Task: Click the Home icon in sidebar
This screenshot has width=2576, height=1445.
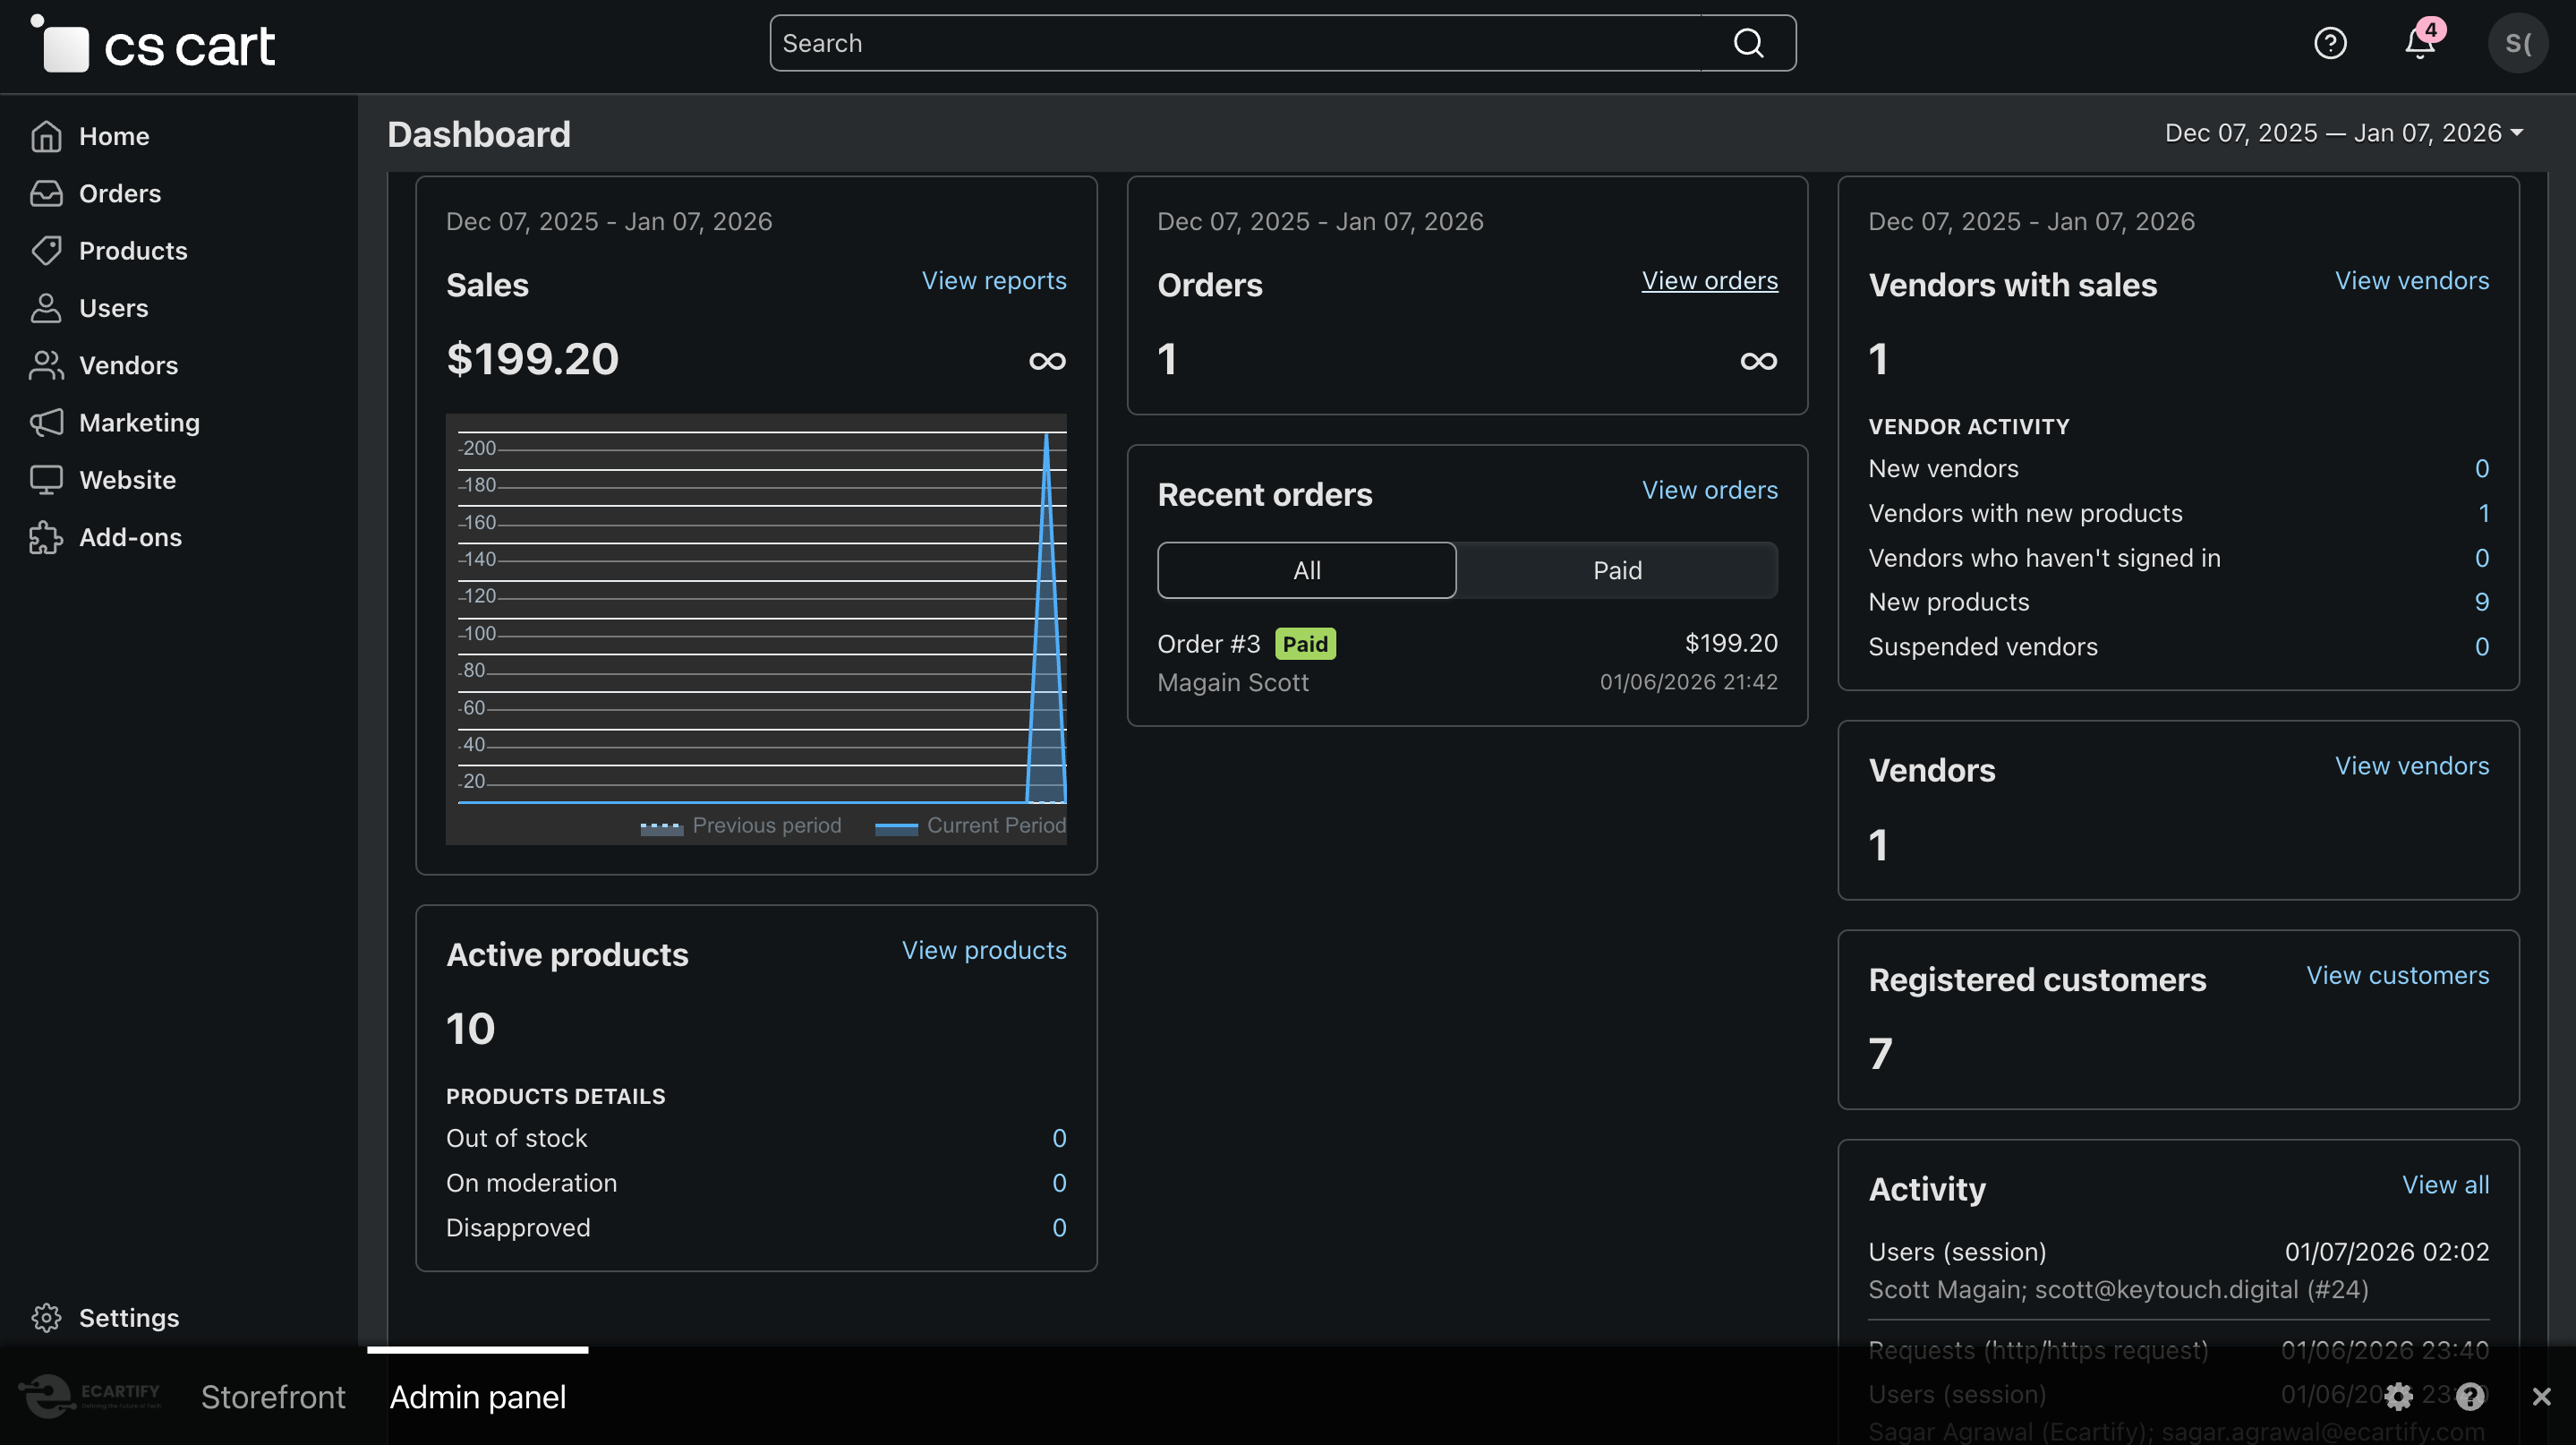Action: tap(46, 136)
